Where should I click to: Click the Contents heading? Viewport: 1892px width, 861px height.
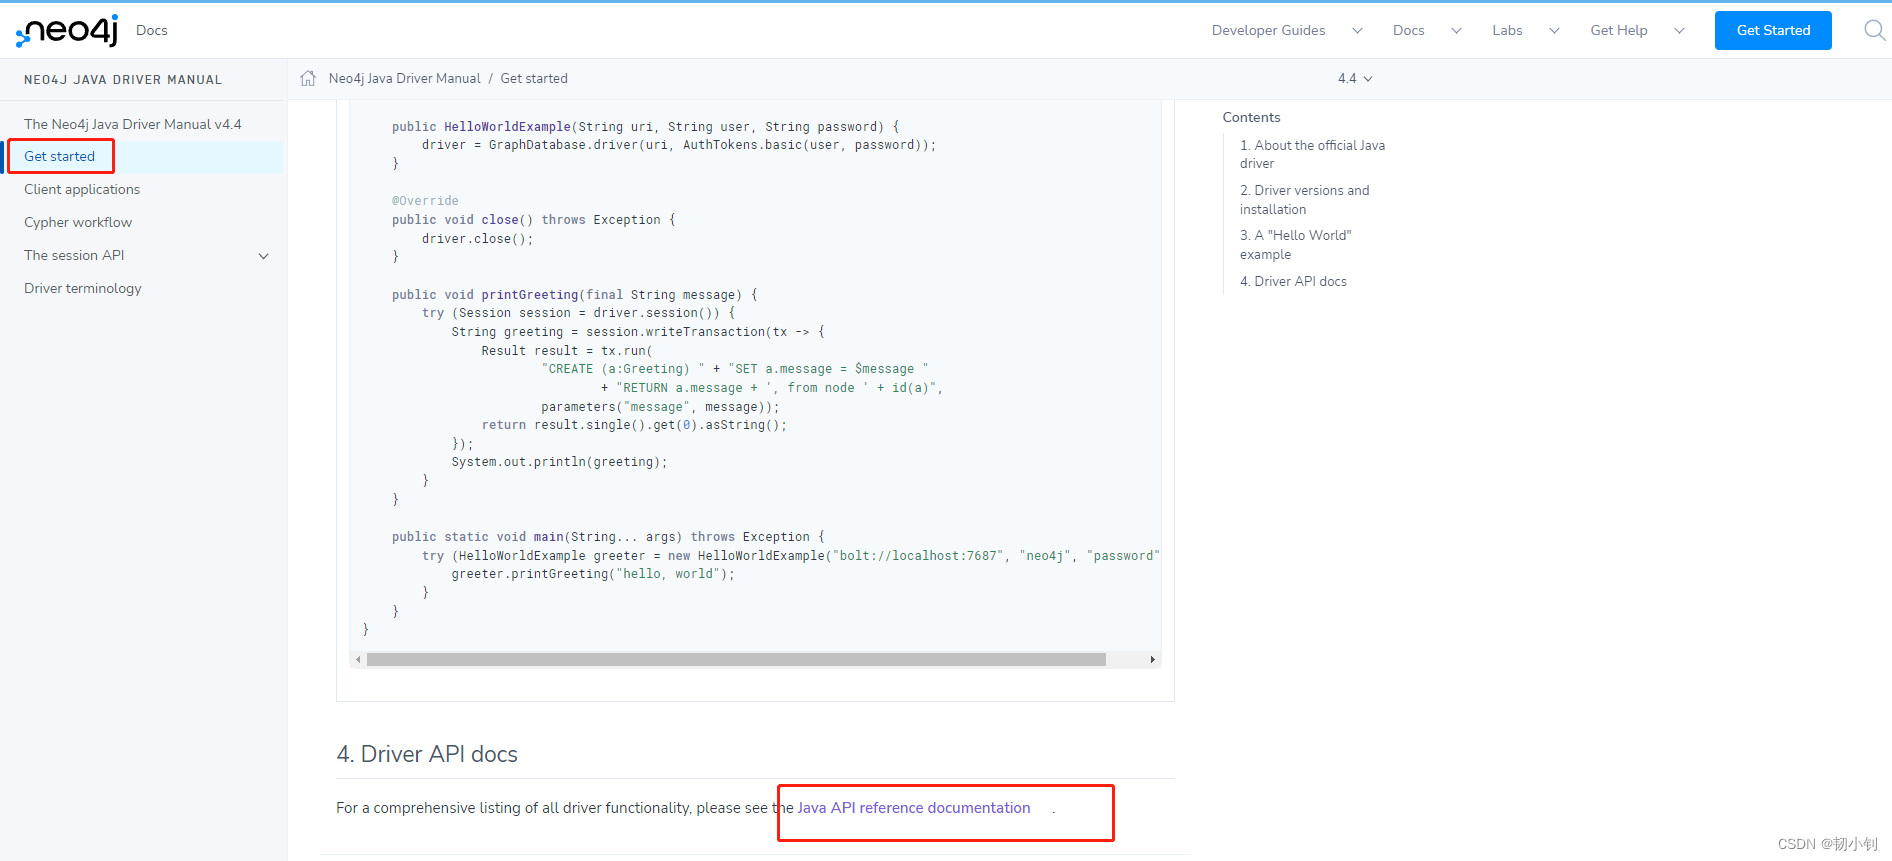tap(1251, 117)
